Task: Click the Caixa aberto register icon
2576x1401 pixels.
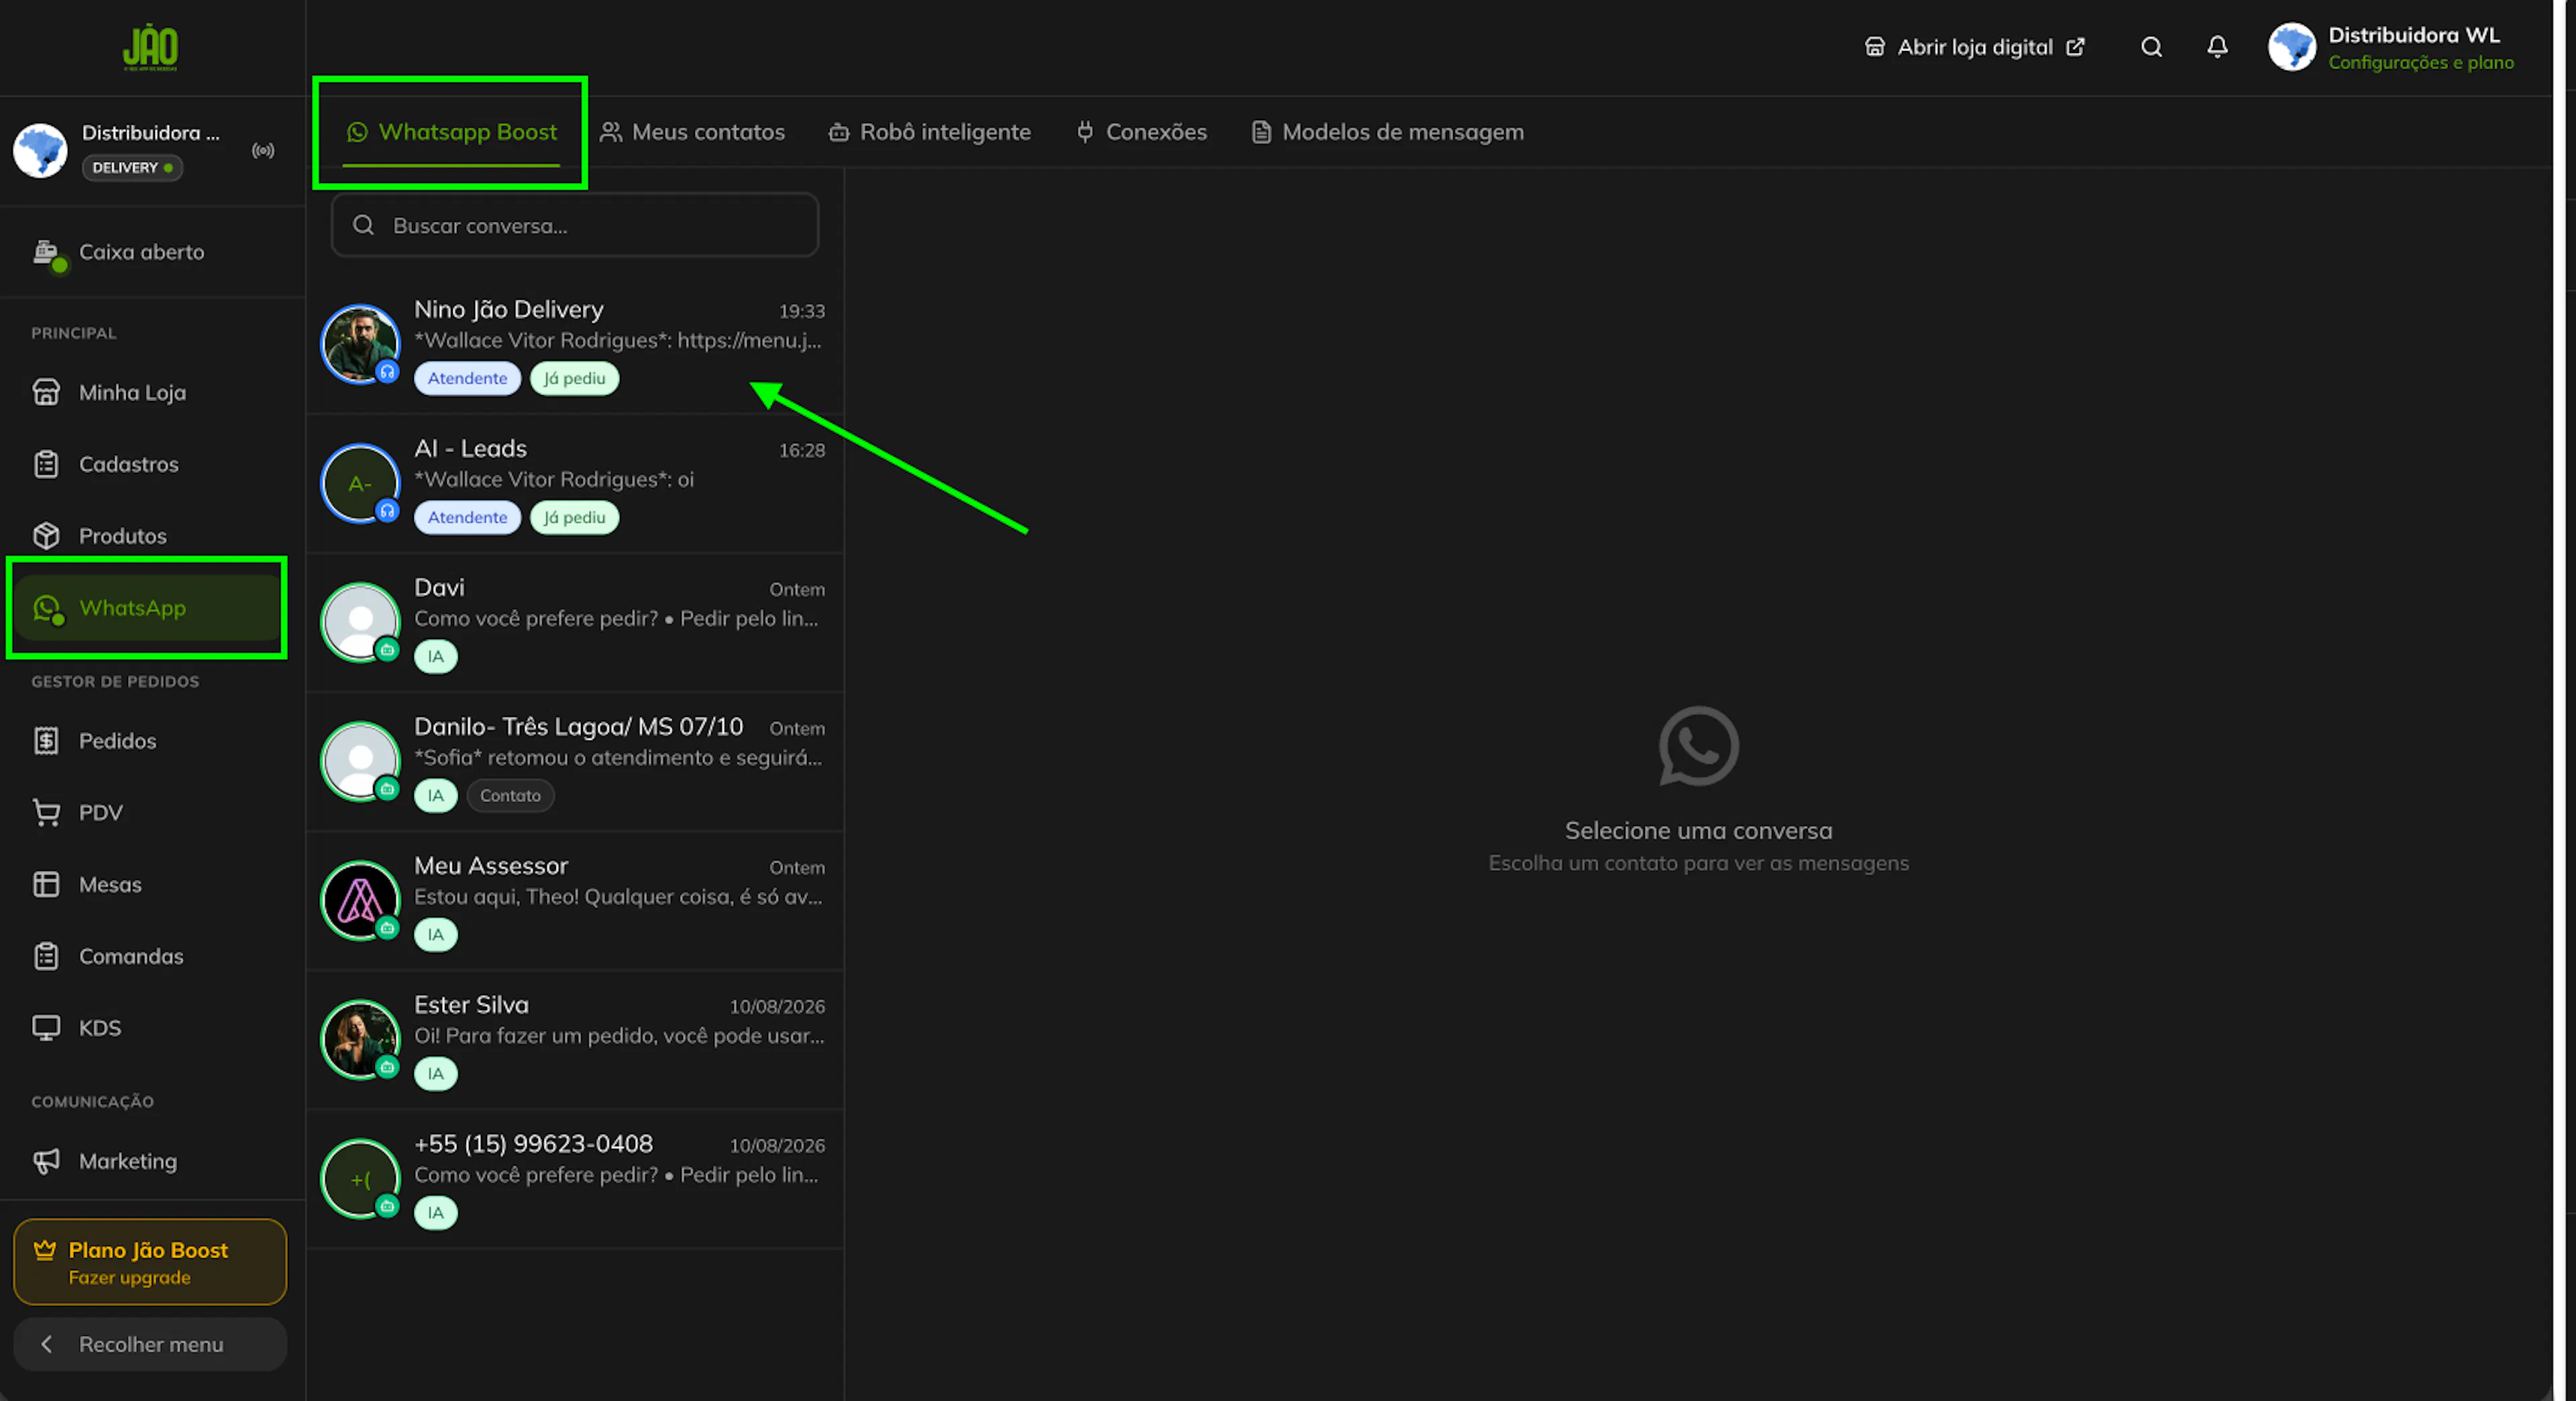Action: [47, 253]
